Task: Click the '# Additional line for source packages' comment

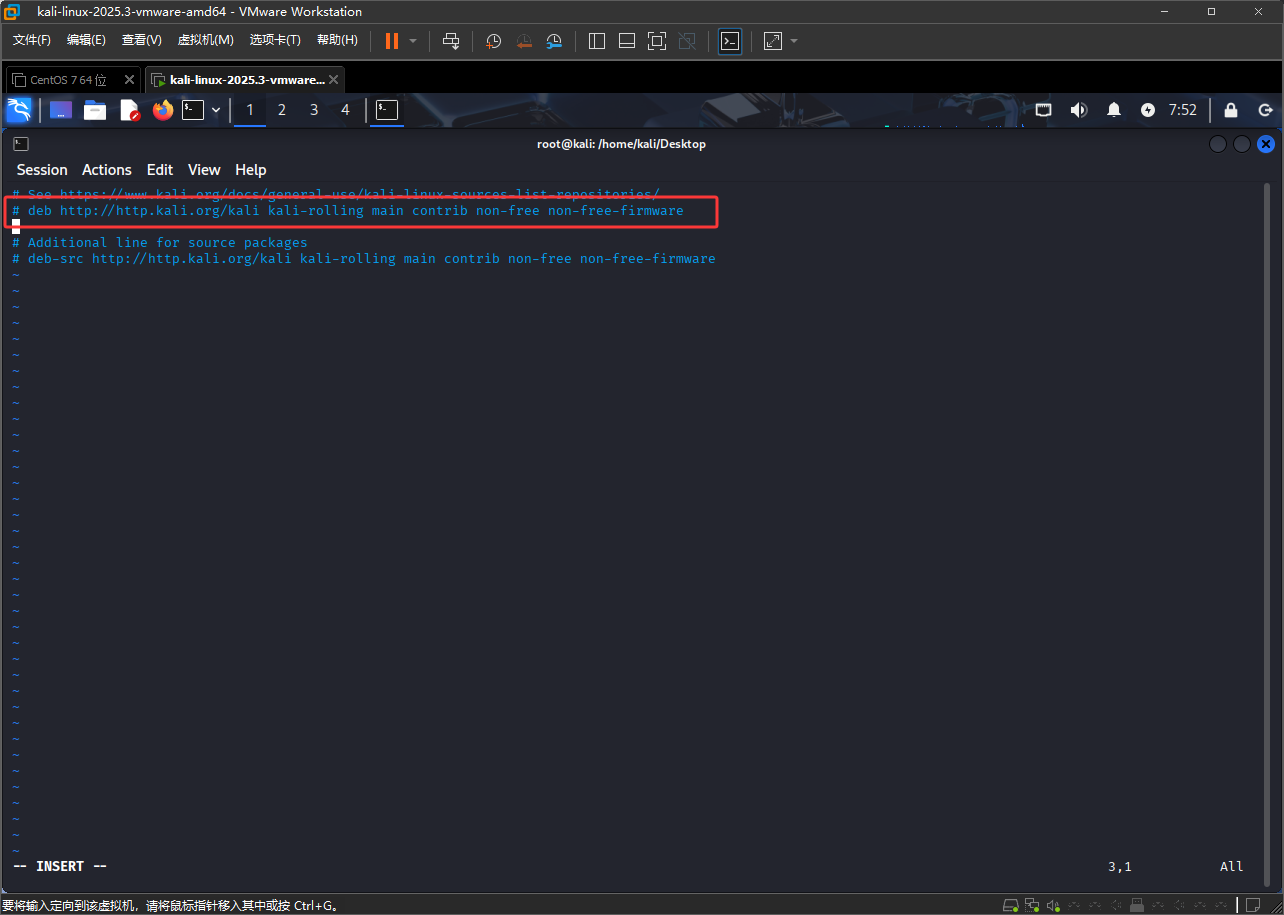Action: tap(160, 242)
